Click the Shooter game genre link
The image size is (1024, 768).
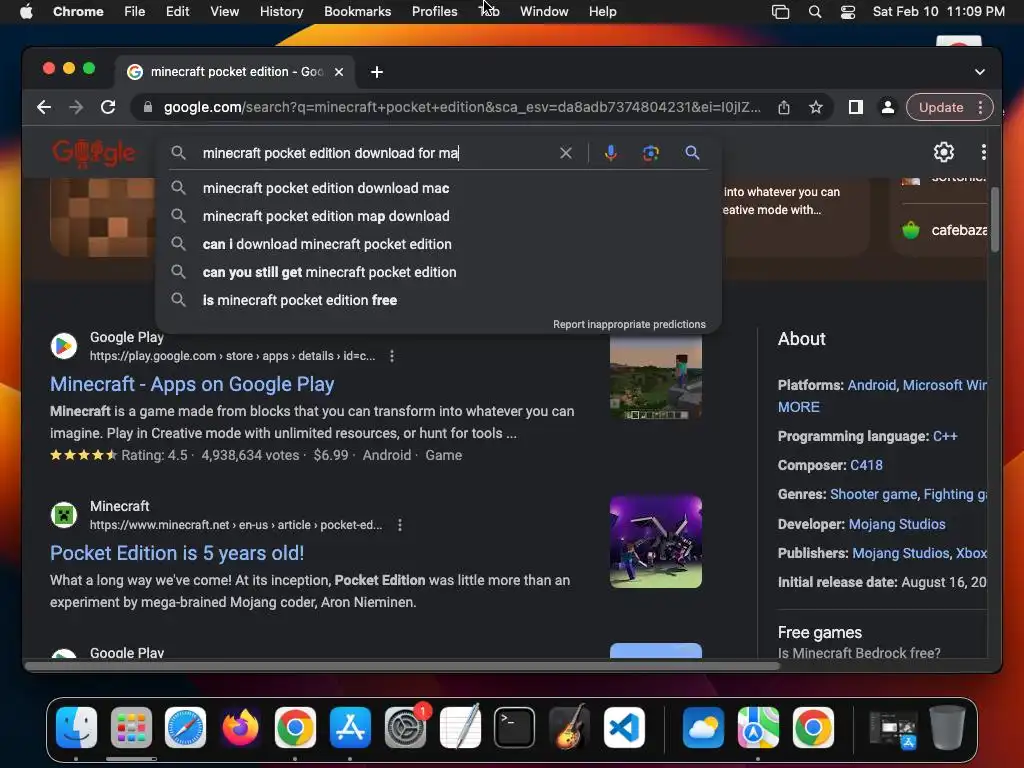click(x=873, y=494)
